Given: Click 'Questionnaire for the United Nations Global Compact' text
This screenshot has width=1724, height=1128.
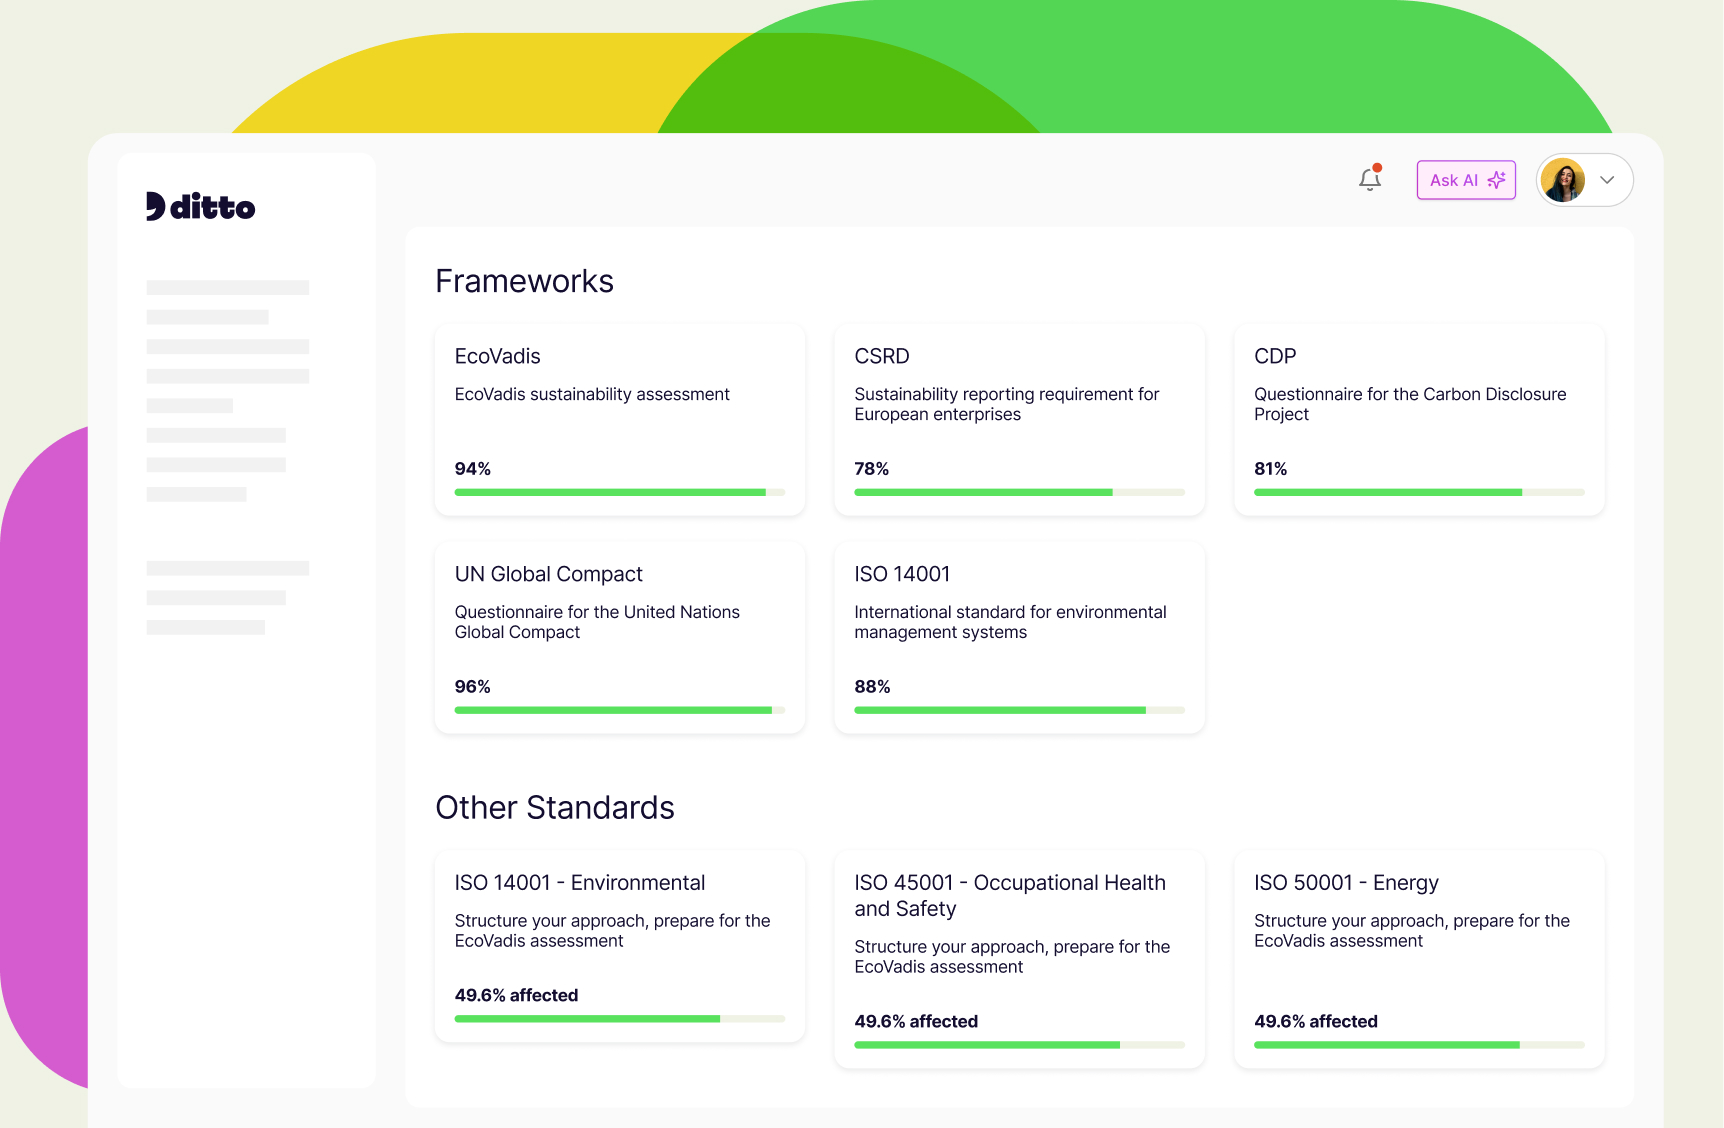Looking at the screenshot, I should click(597, 622).
